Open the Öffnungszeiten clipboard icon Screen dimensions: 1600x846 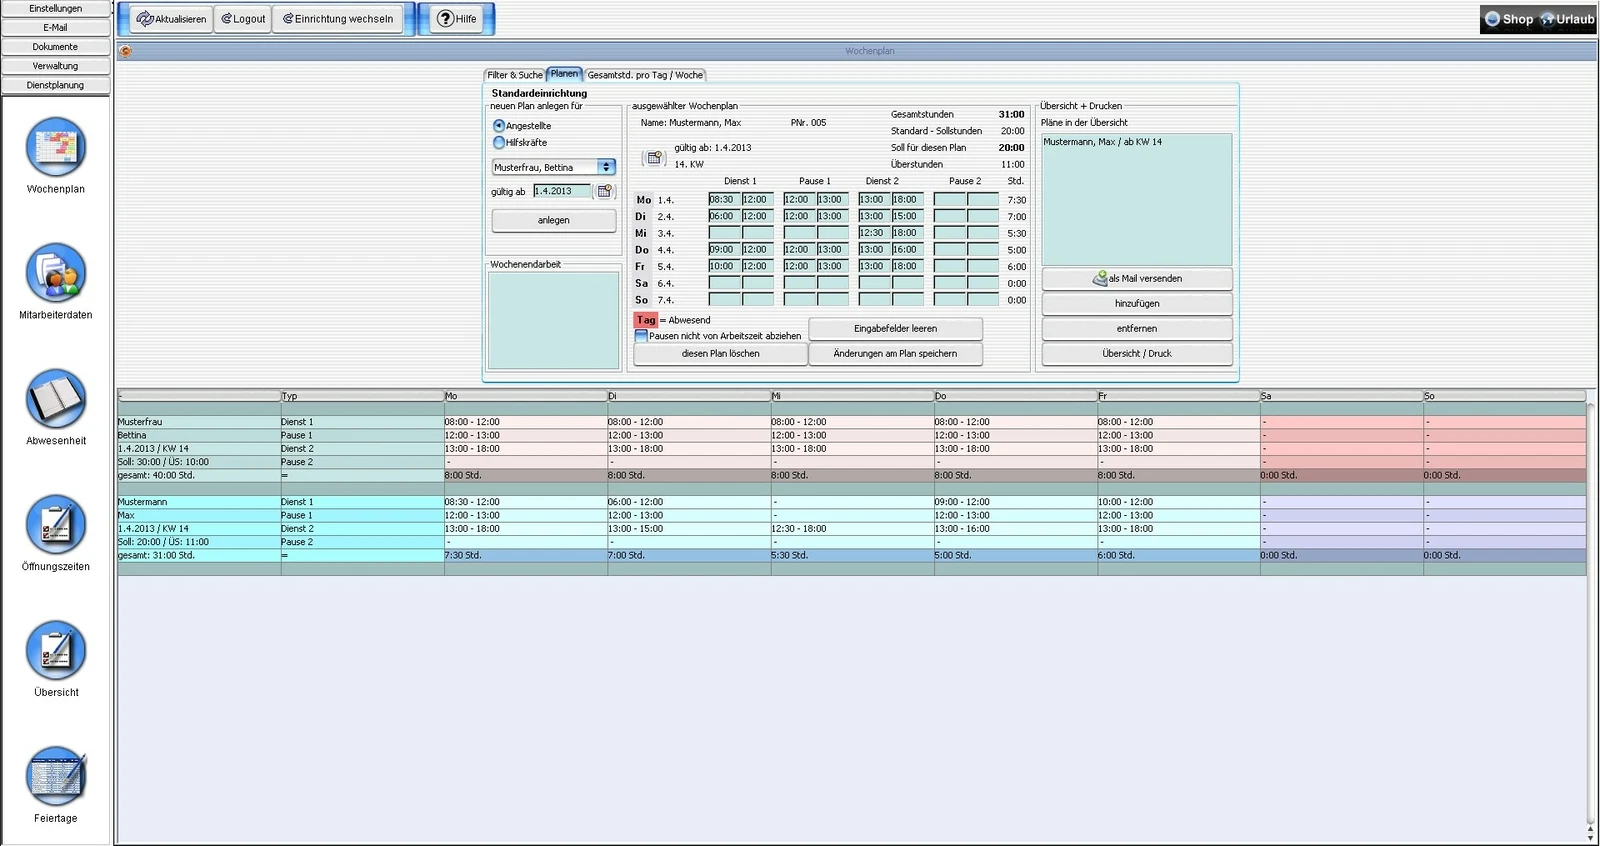(56, 525)
